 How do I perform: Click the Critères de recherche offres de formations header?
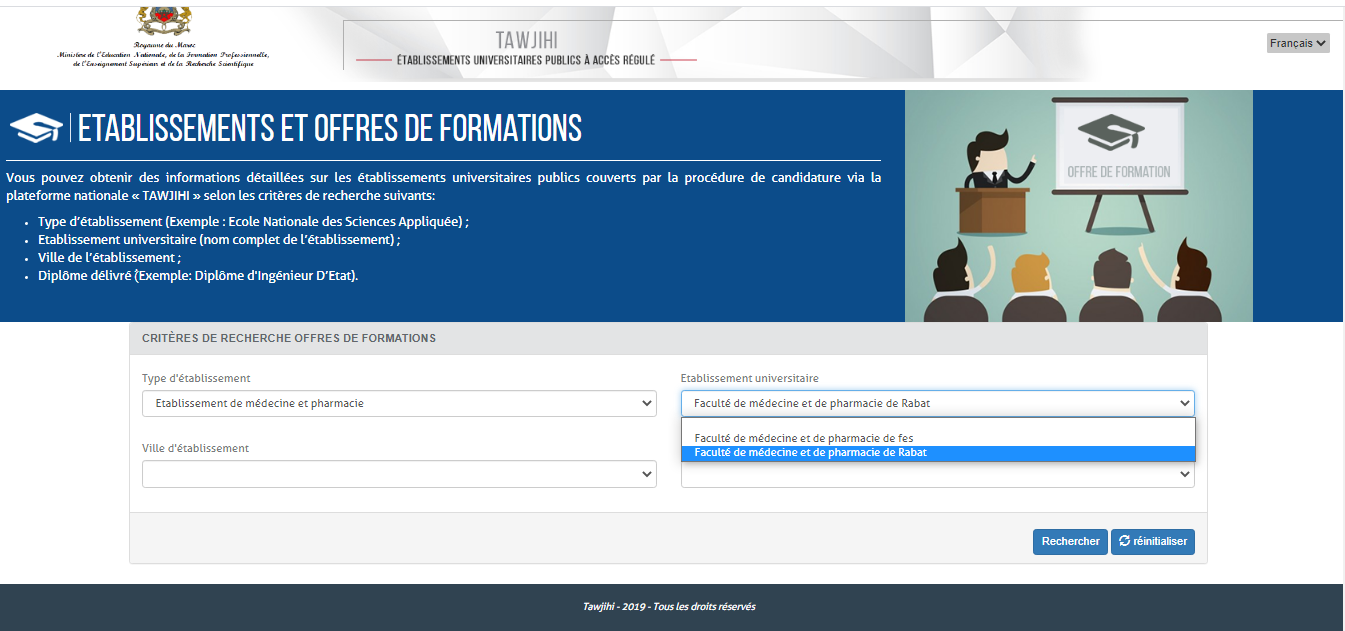tap(289, 338)
